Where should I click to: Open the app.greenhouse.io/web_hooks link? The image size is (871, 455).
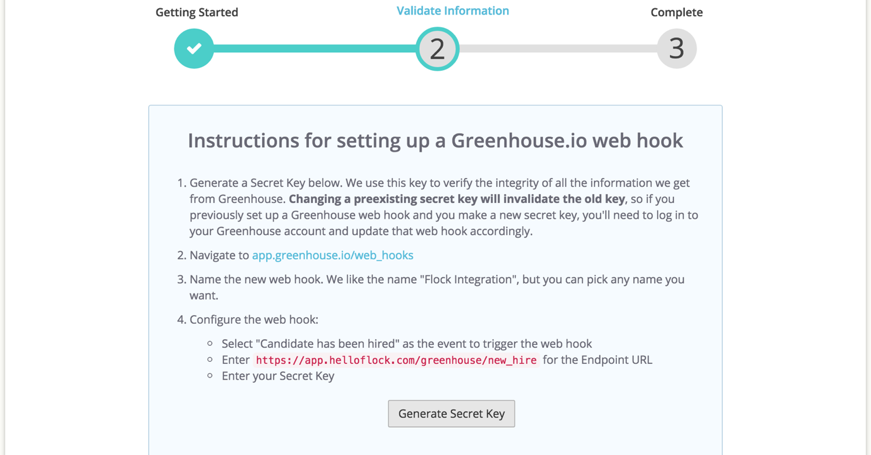pos(333,255)
